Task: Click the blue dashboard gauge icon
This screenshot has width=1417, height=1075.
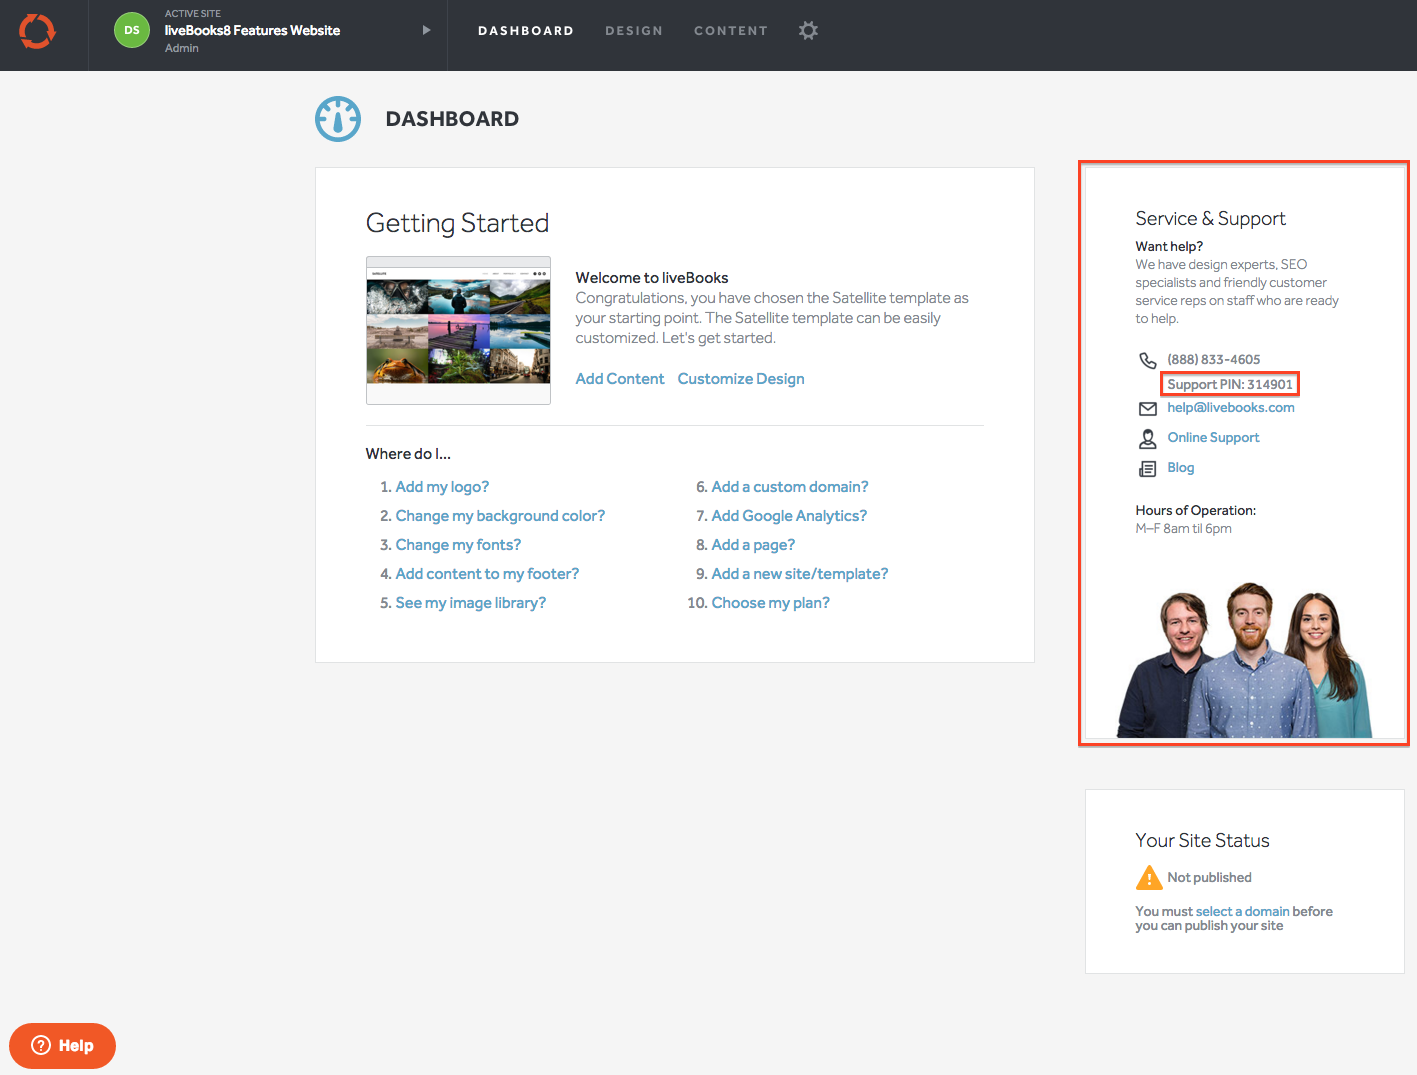Action: tap(338, 119)
